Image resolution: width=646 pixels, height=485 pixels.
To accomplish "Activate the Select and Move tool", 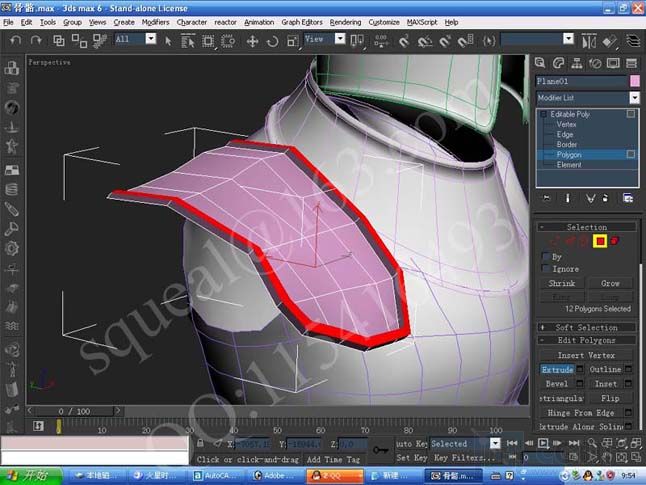I will click(252, 41).
